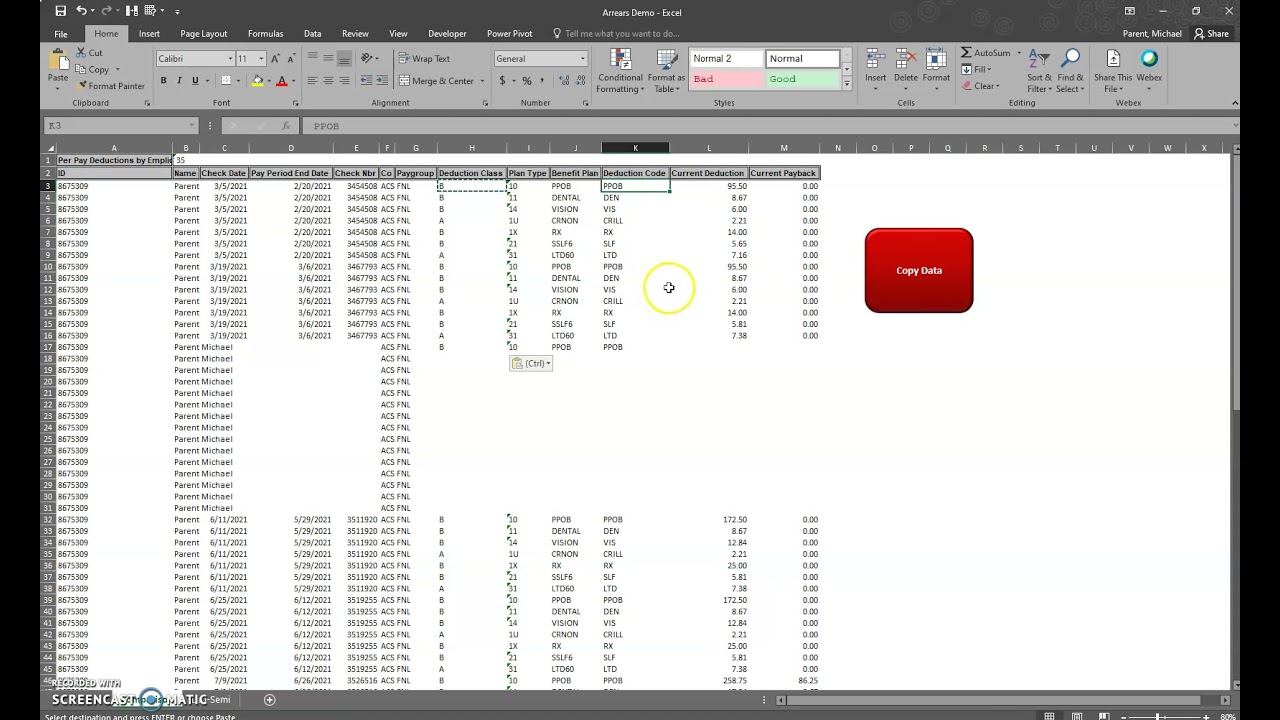Click the Cut scissors icon
This screenshot has height=720, width=1280.
click(x=81, y=53)
